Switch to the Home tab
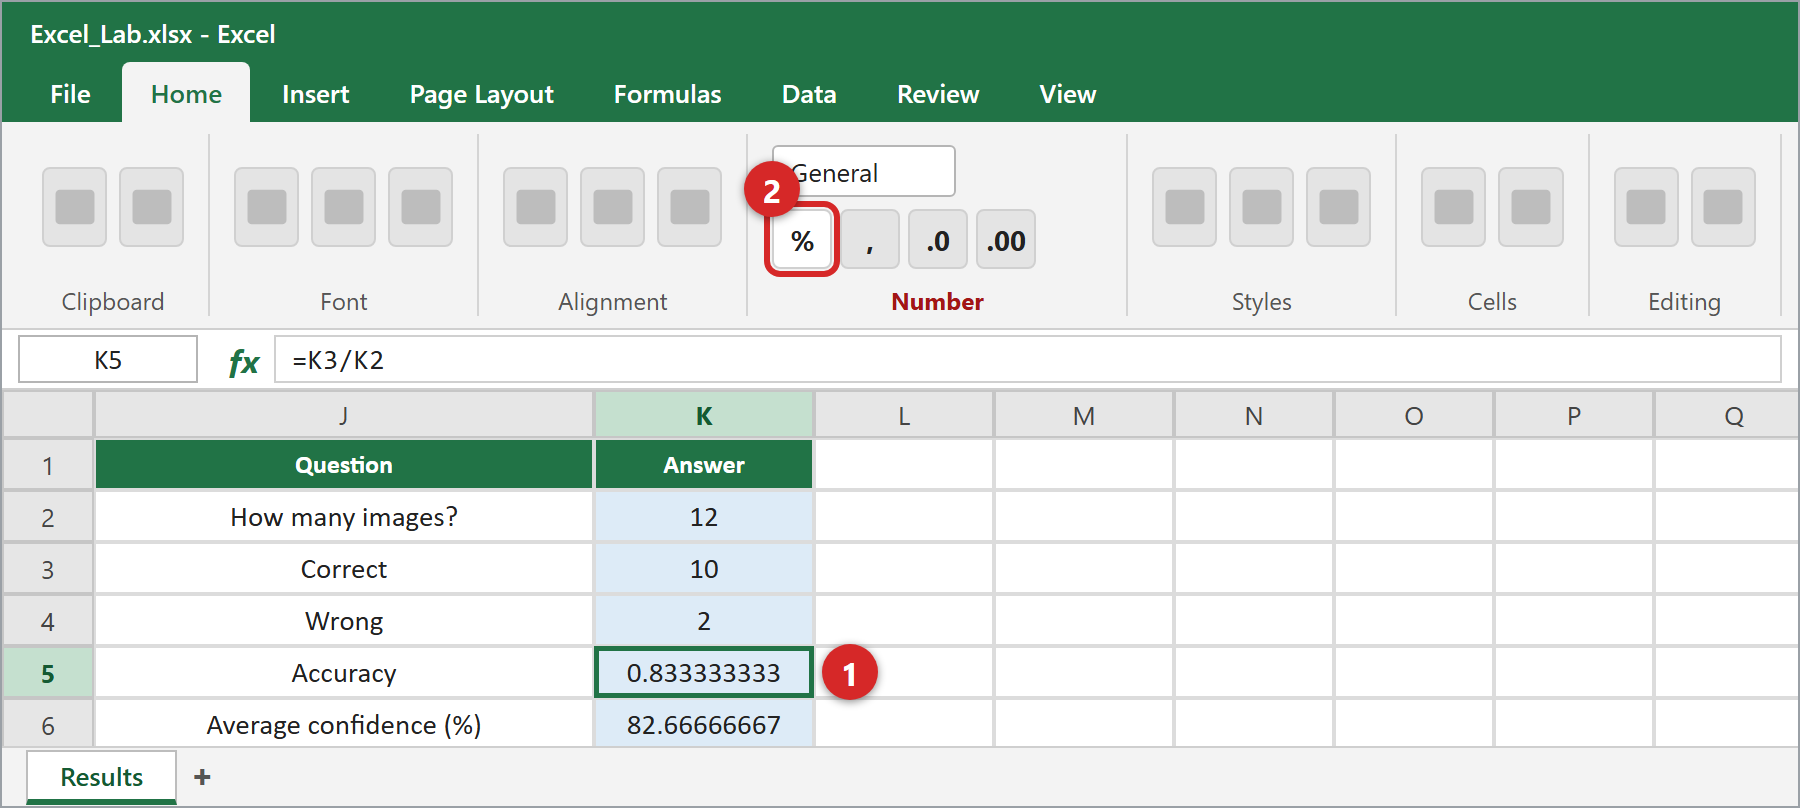The width and height of the screenshot is (1800, 808). point(186,94)
